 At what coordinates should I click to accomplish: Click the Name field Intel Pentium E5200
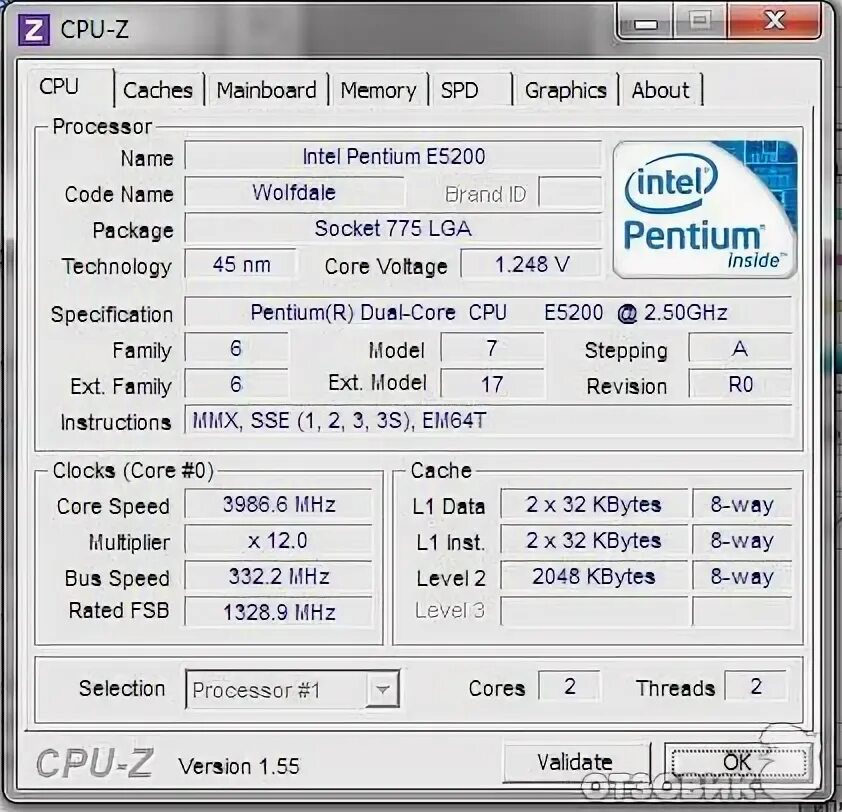click(x=393, y=156)
